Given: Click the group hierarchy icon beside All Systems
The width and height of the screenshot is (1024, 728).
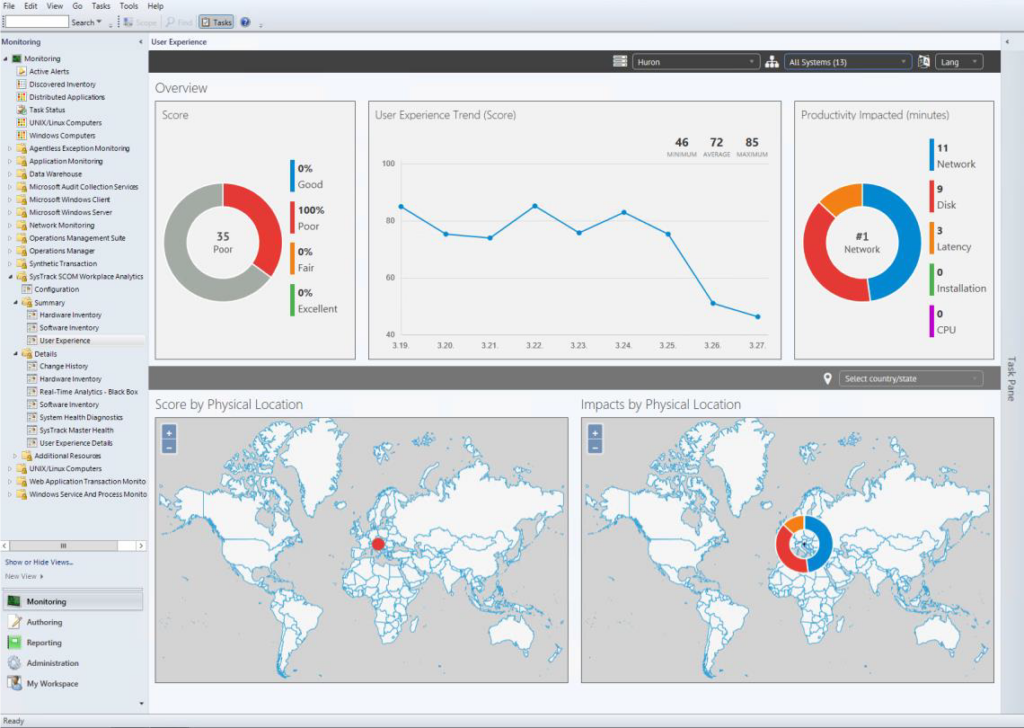Looking at the screenshot, I should (x=772, y=61).
